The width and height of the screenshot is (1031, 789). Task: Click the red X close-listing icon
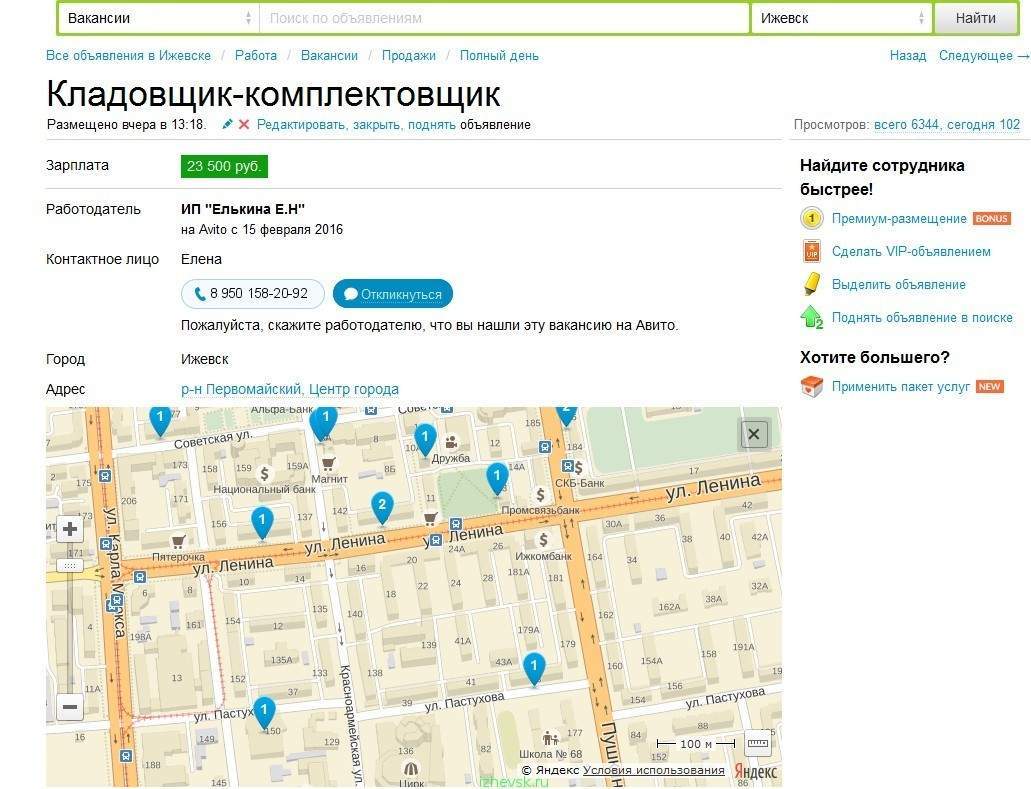click(244, 124)
